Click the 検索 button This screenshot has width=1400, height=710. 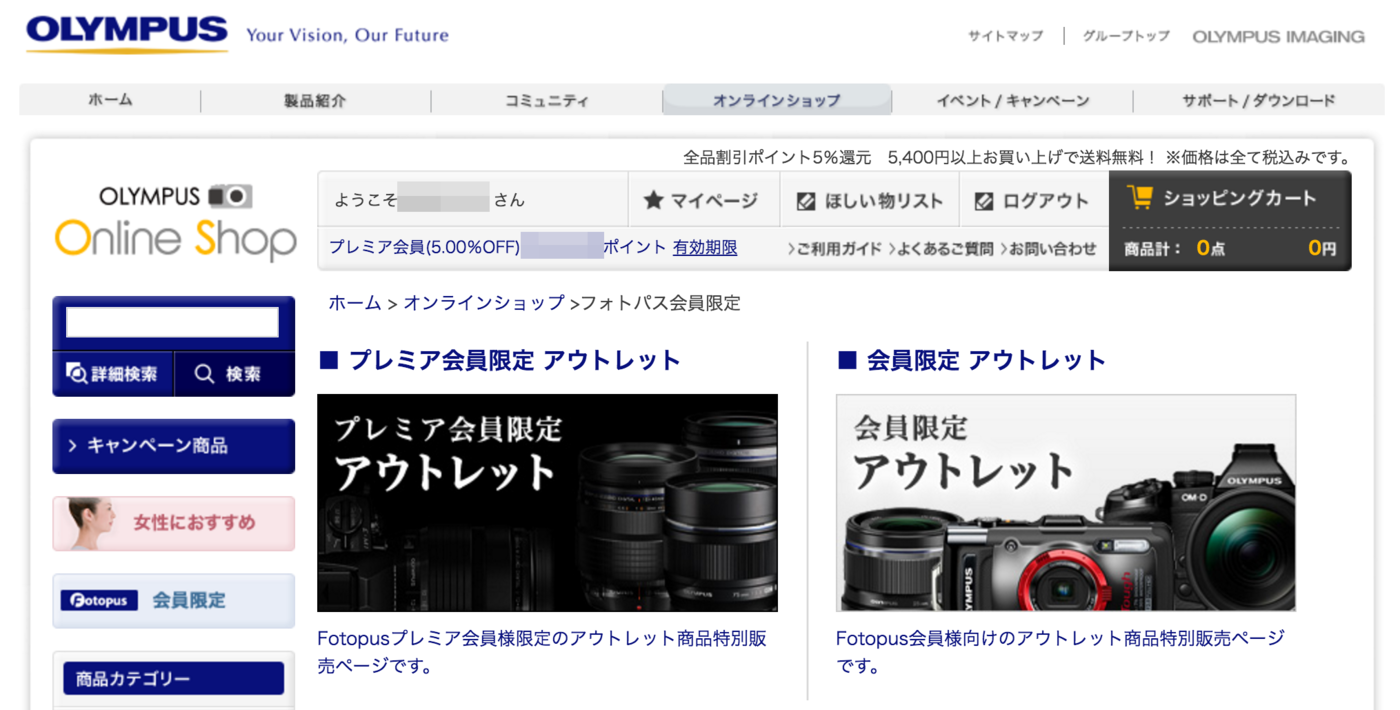coord(235,374)
